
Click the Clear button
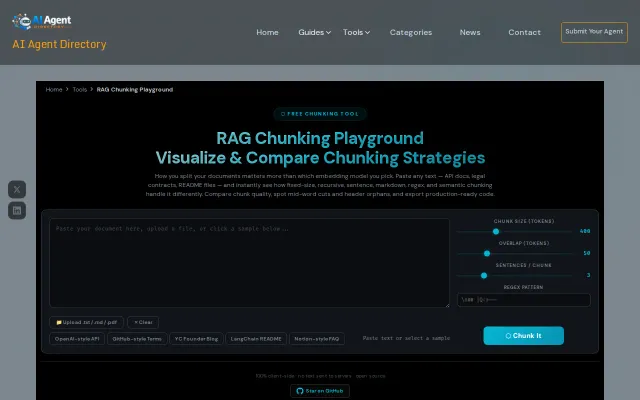click(143, 322)
